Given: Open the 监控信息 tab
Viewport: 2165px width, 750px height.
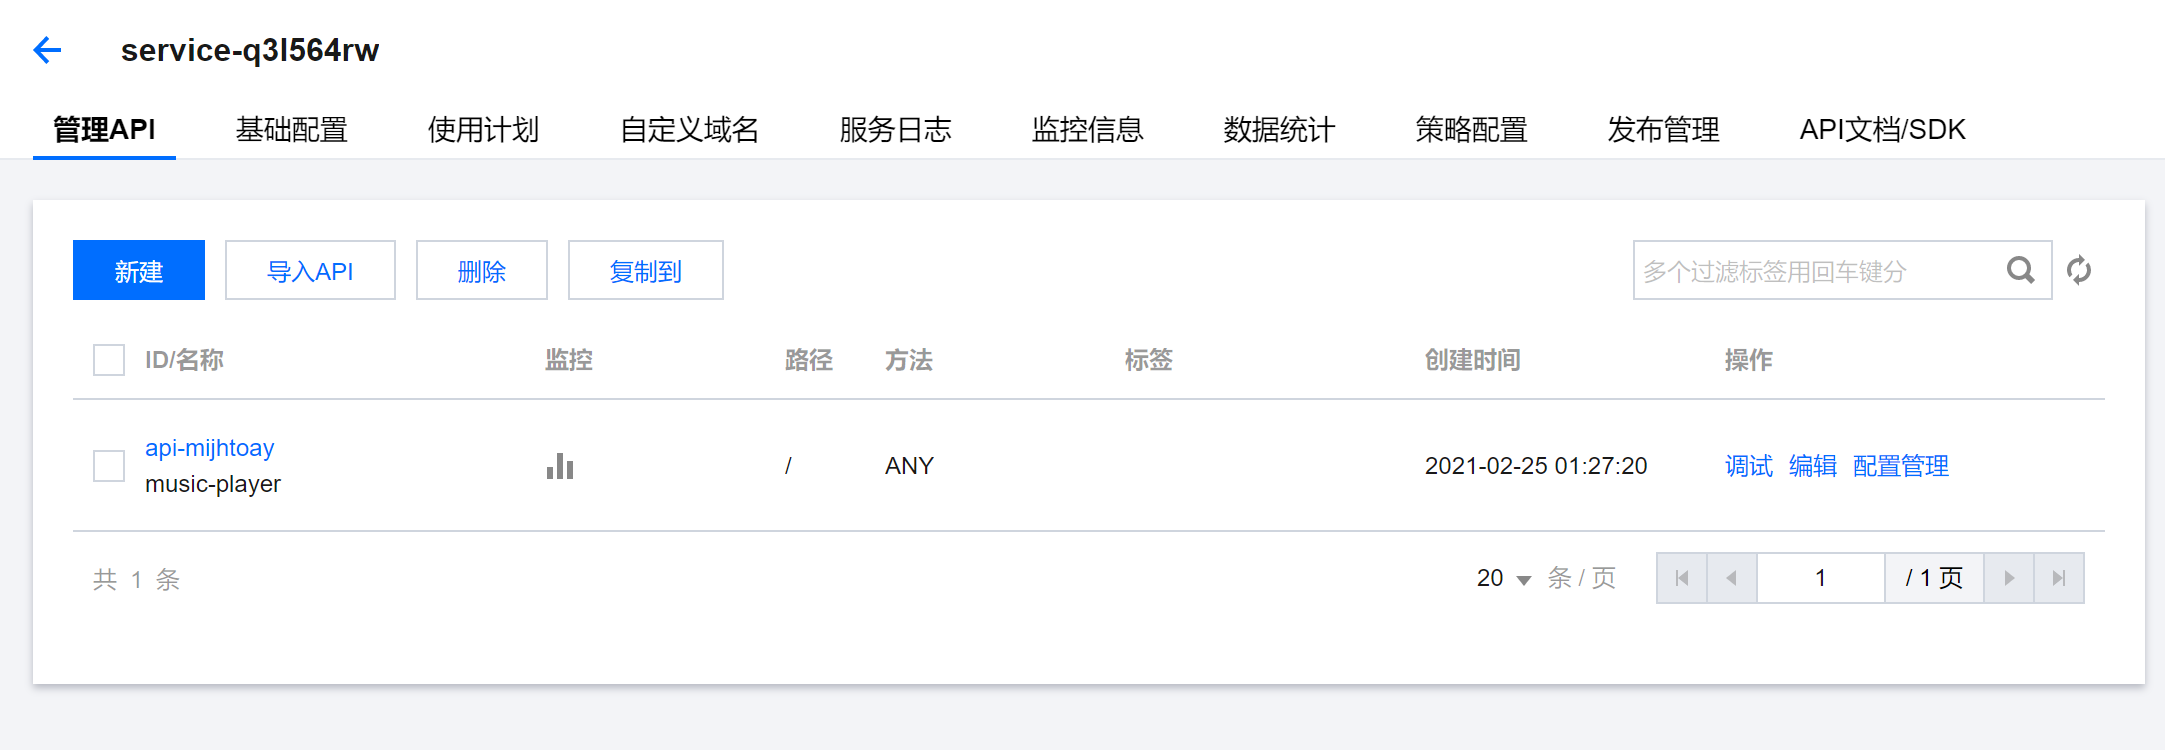Looking at the screenshot, I should (x=1088, y=129).
